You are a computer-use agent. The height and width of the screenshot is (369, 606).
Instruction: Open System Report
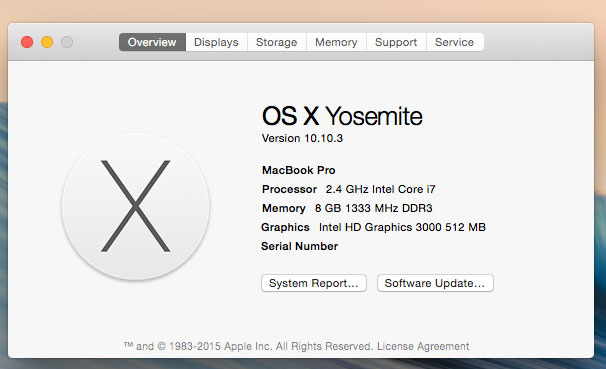pos(314,283)
